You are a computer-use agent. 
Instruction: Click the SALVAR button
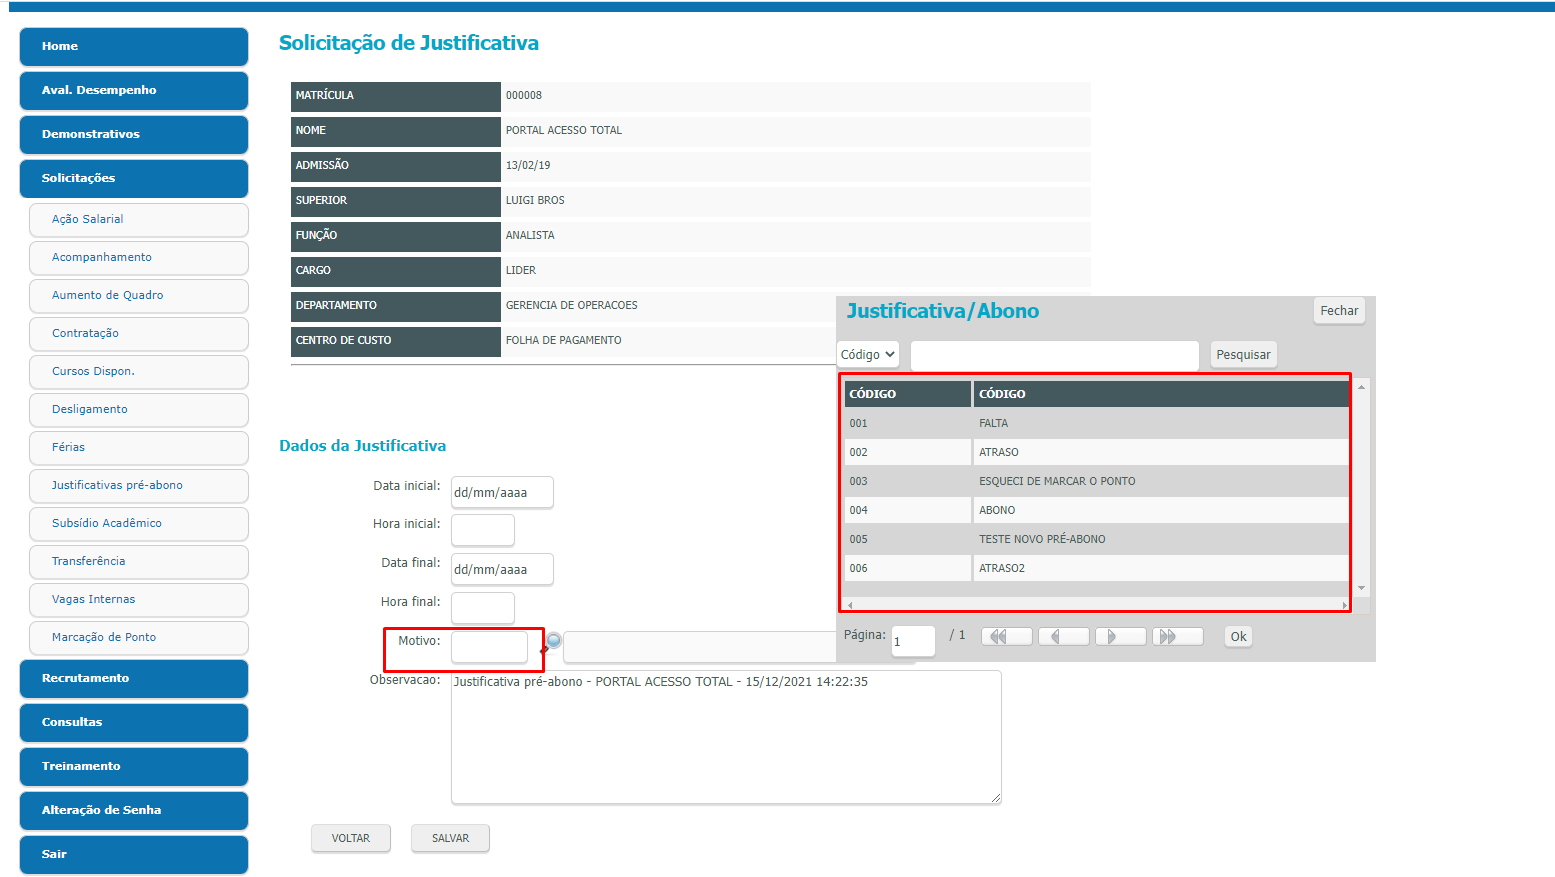[x=450, y=838]
